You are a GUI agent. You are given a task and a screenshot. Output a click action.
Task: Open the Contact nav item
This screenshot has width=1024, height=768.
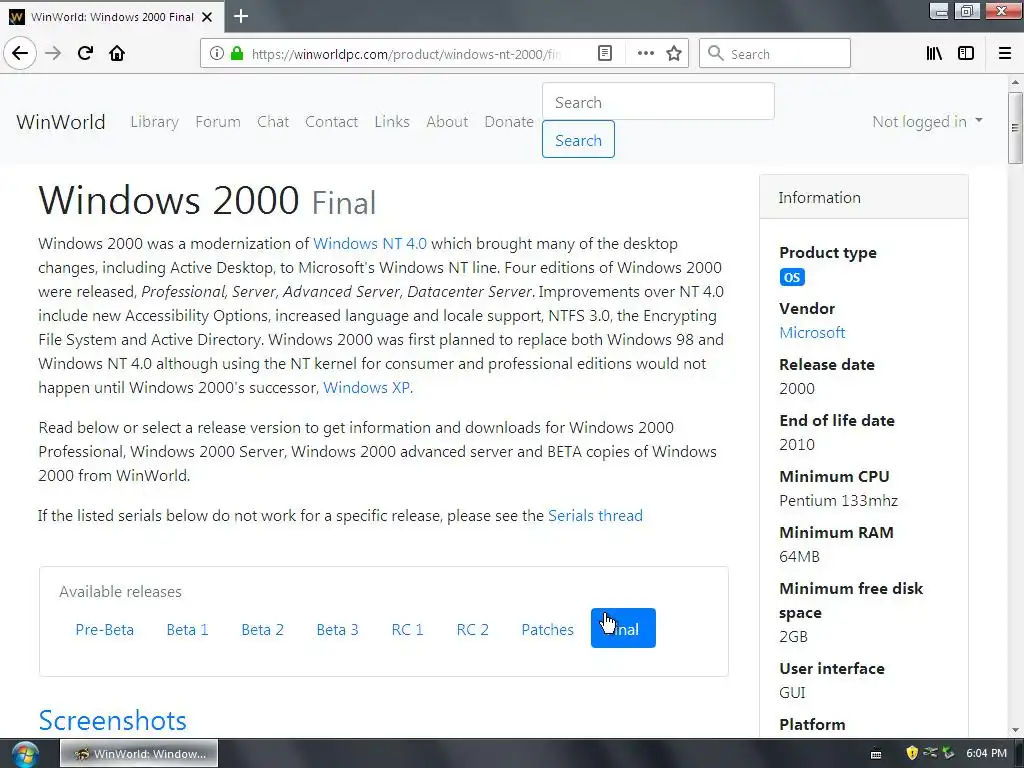[x=331, y=121]
